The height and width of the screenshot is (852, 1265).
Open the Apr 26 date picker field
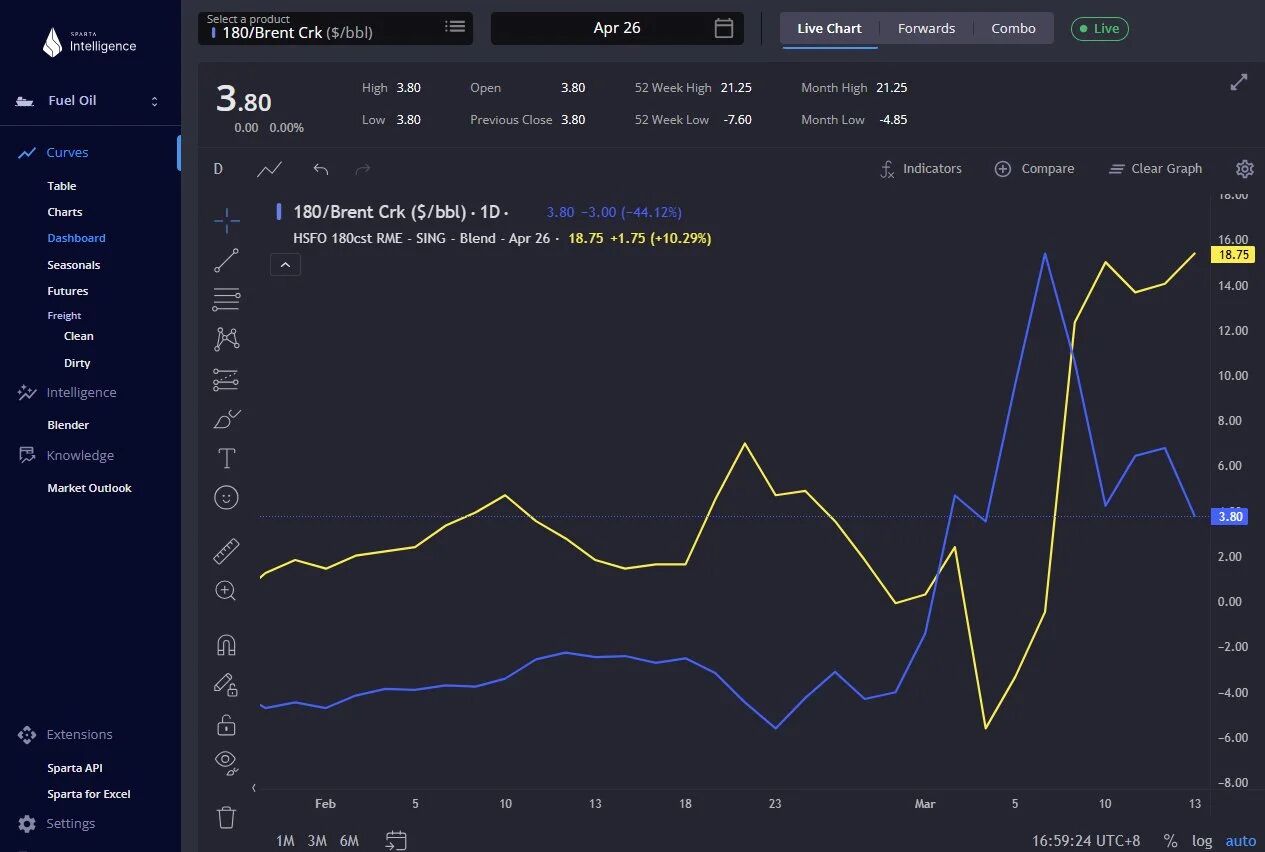tap(617, 28)
